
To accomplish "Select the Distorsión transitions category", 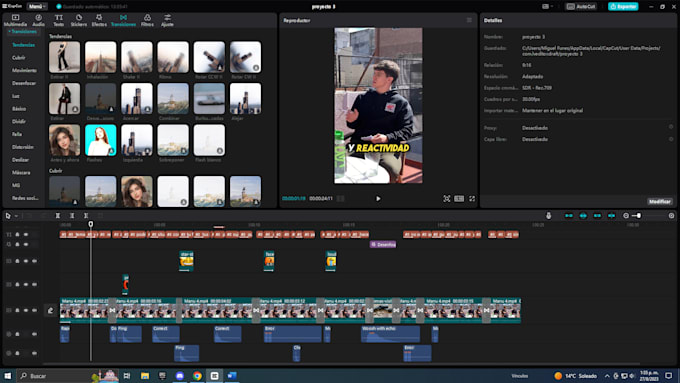I will (23, 147).
